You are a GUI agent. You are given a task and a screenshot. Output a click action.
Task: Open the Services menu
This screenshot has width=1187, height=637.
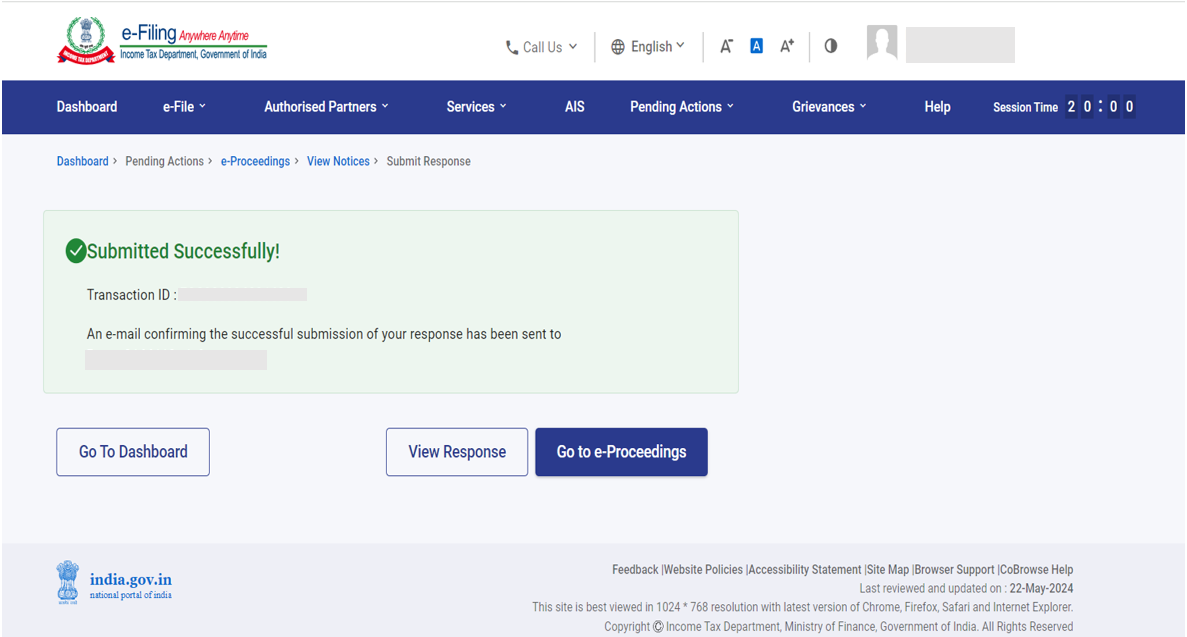coord(476,107)
